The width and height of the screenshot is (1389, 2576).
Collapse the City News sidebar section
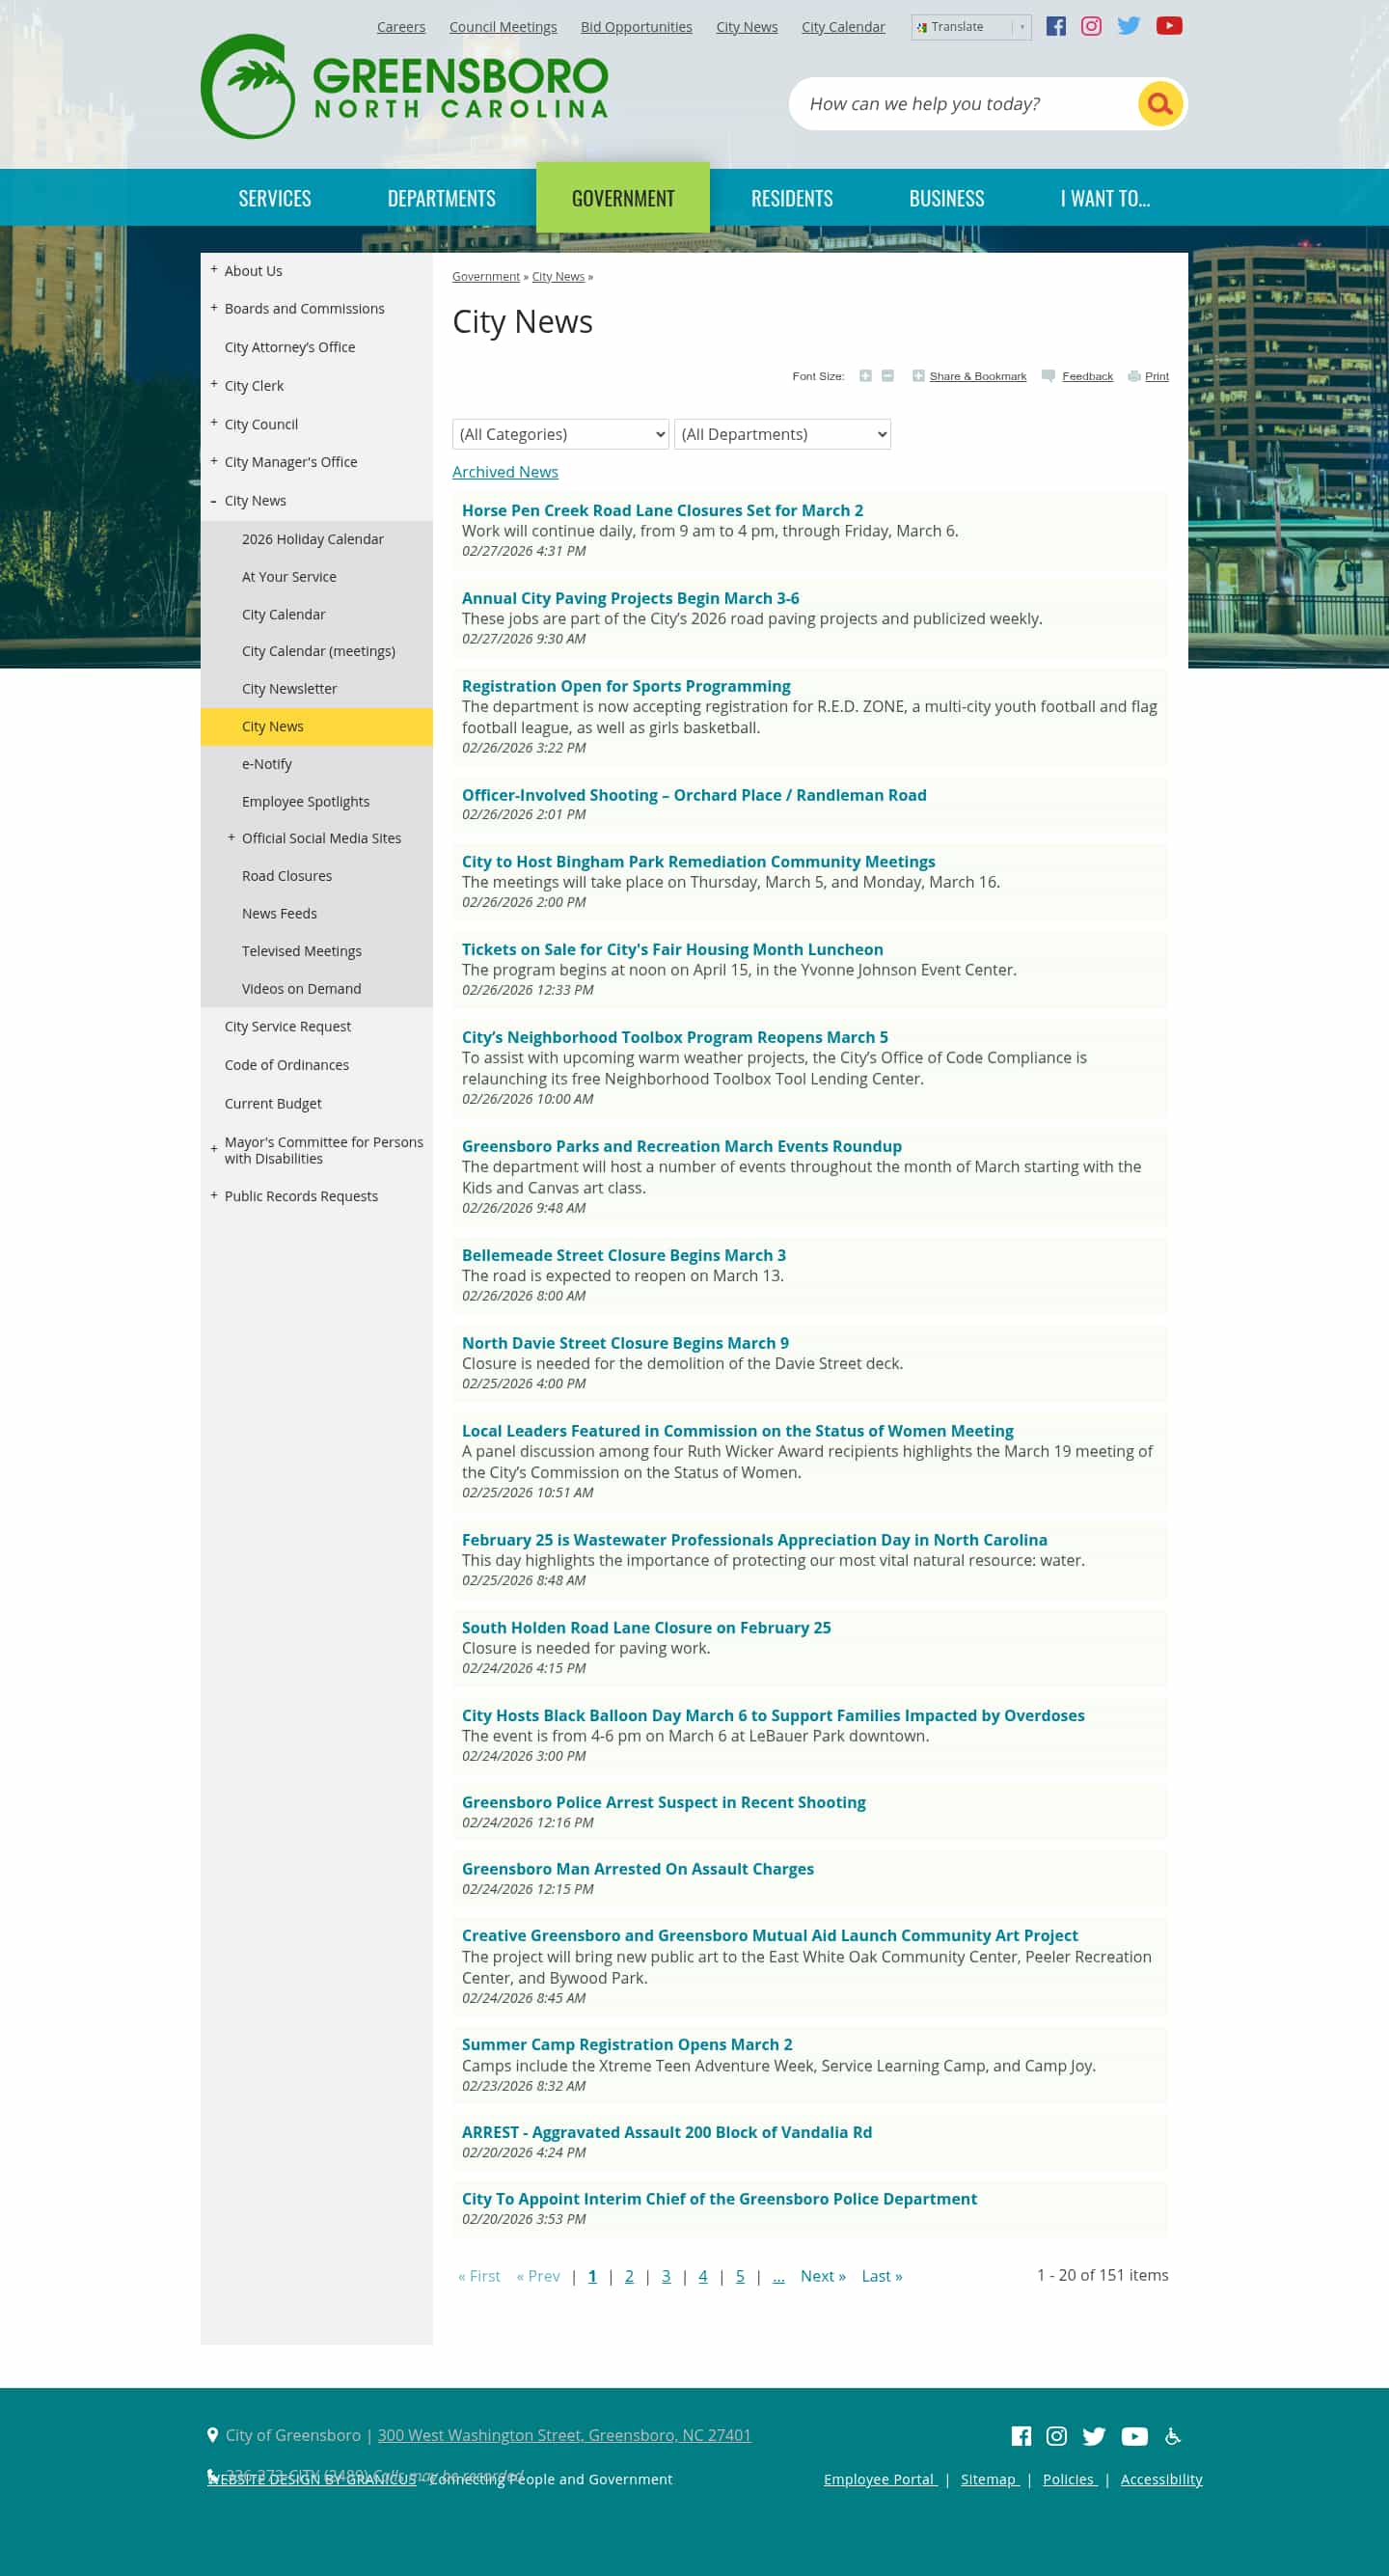(x=214, y=501)
